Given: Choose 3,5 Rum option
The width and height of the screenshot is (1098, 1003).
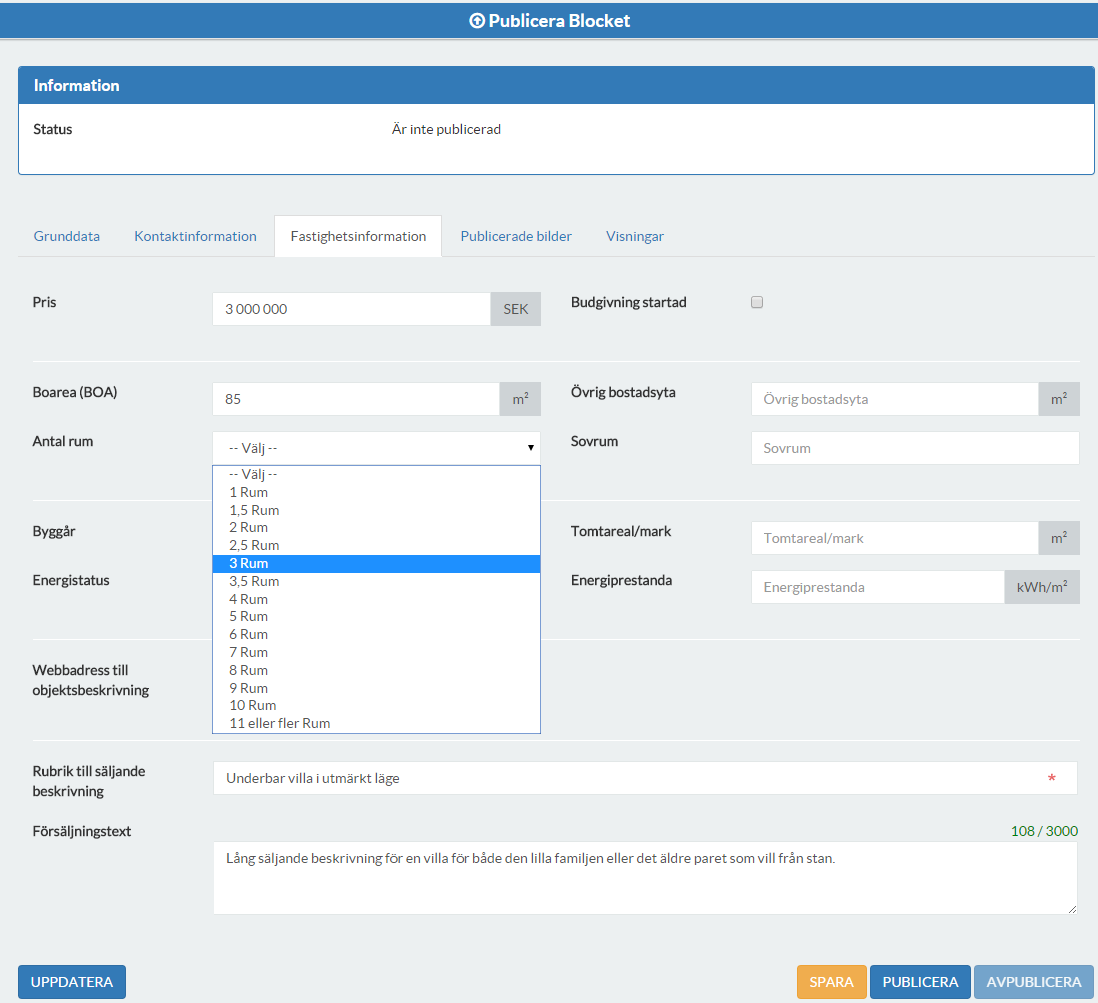Looking at the screenshot, I should 377,581.
